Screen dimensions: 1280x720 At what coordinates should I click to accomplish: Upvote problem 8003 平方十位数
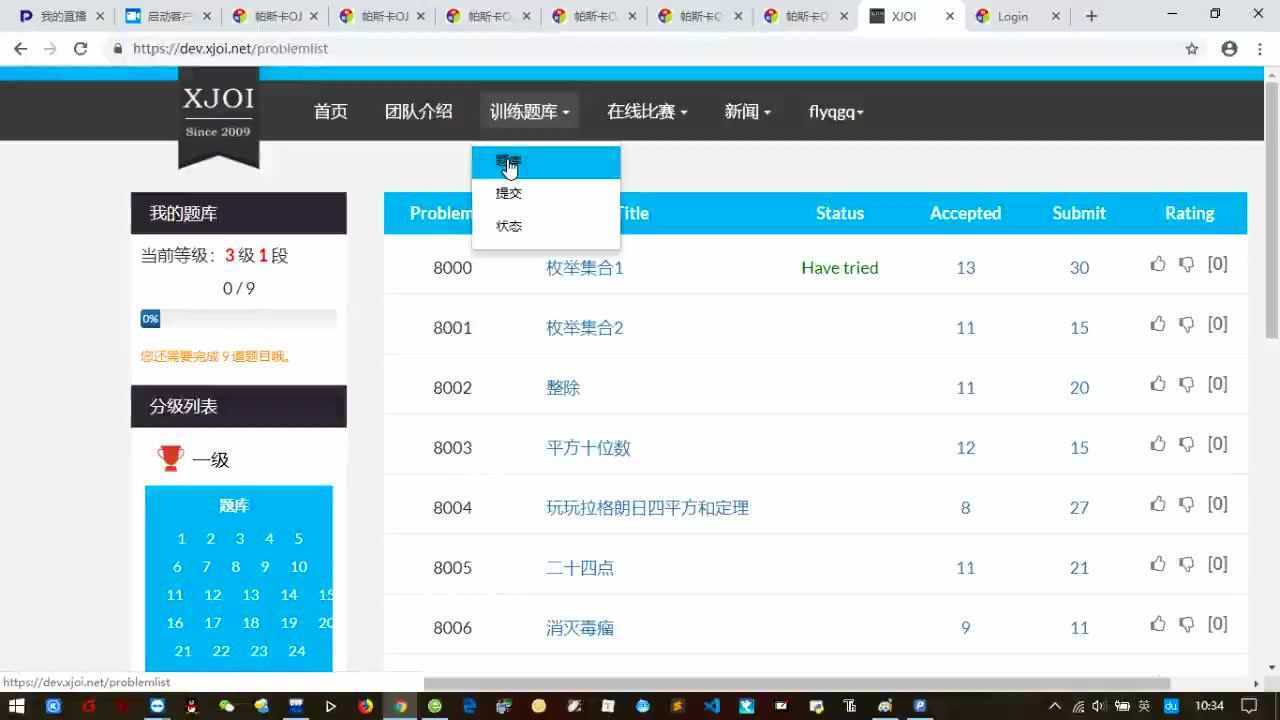pos(1158,444)
